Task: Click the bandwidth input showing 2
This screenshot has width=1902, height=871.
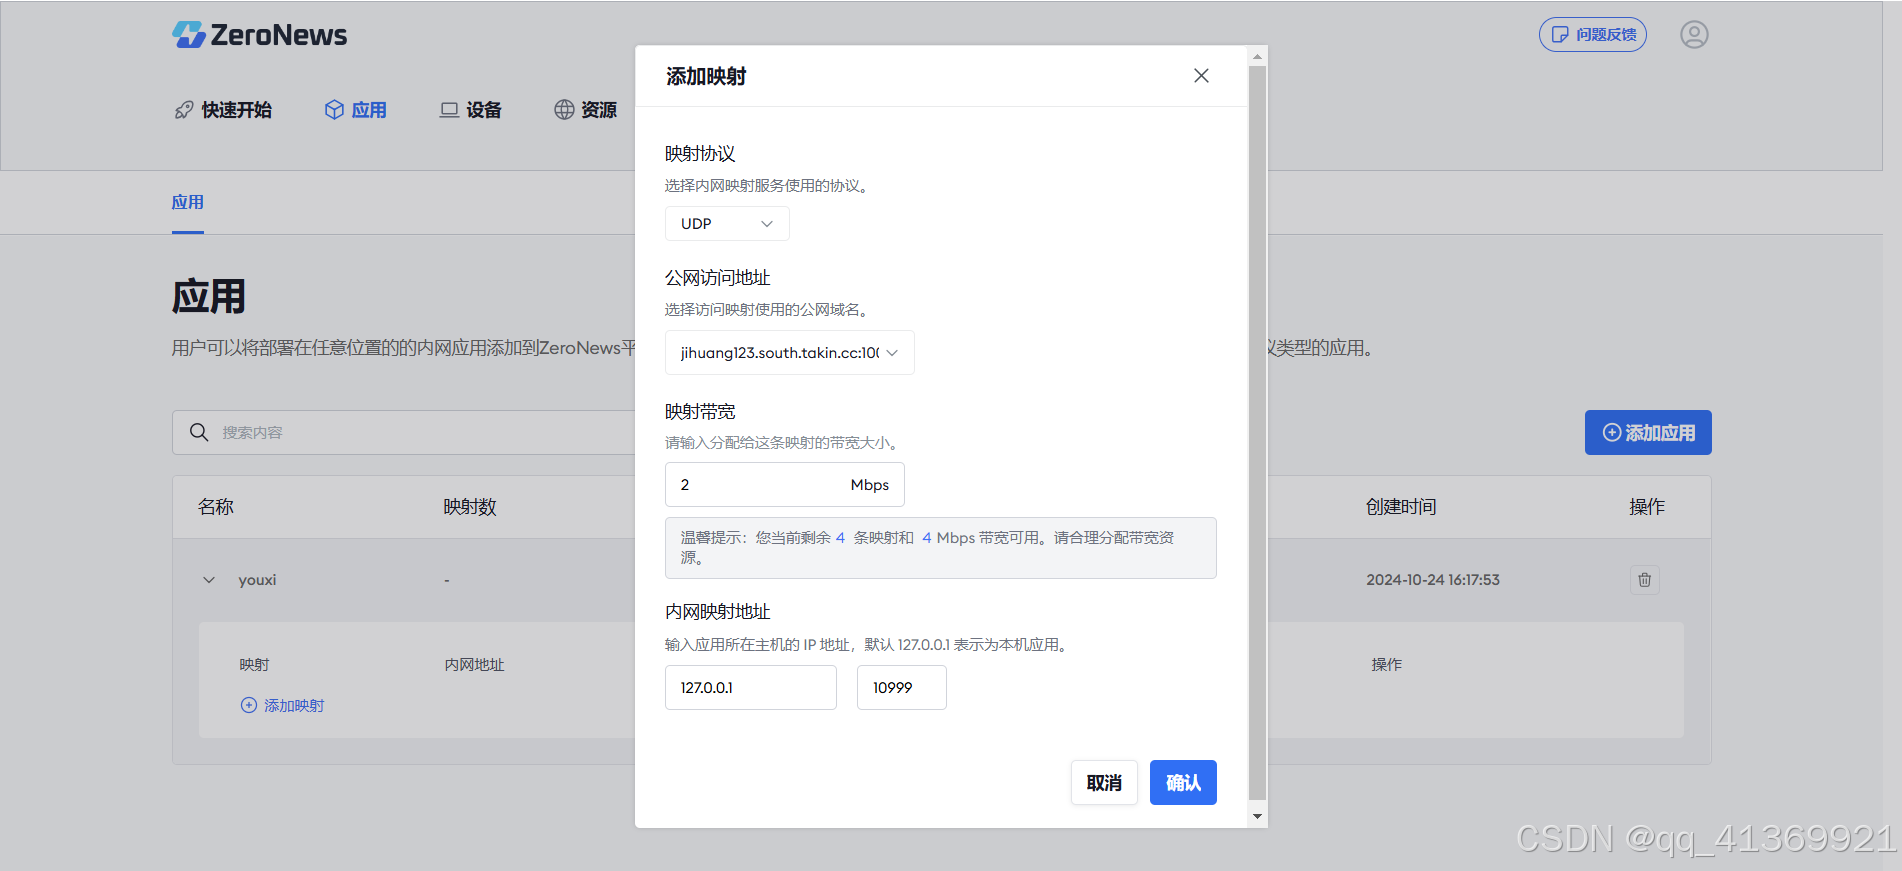Action: coord(784,485)
